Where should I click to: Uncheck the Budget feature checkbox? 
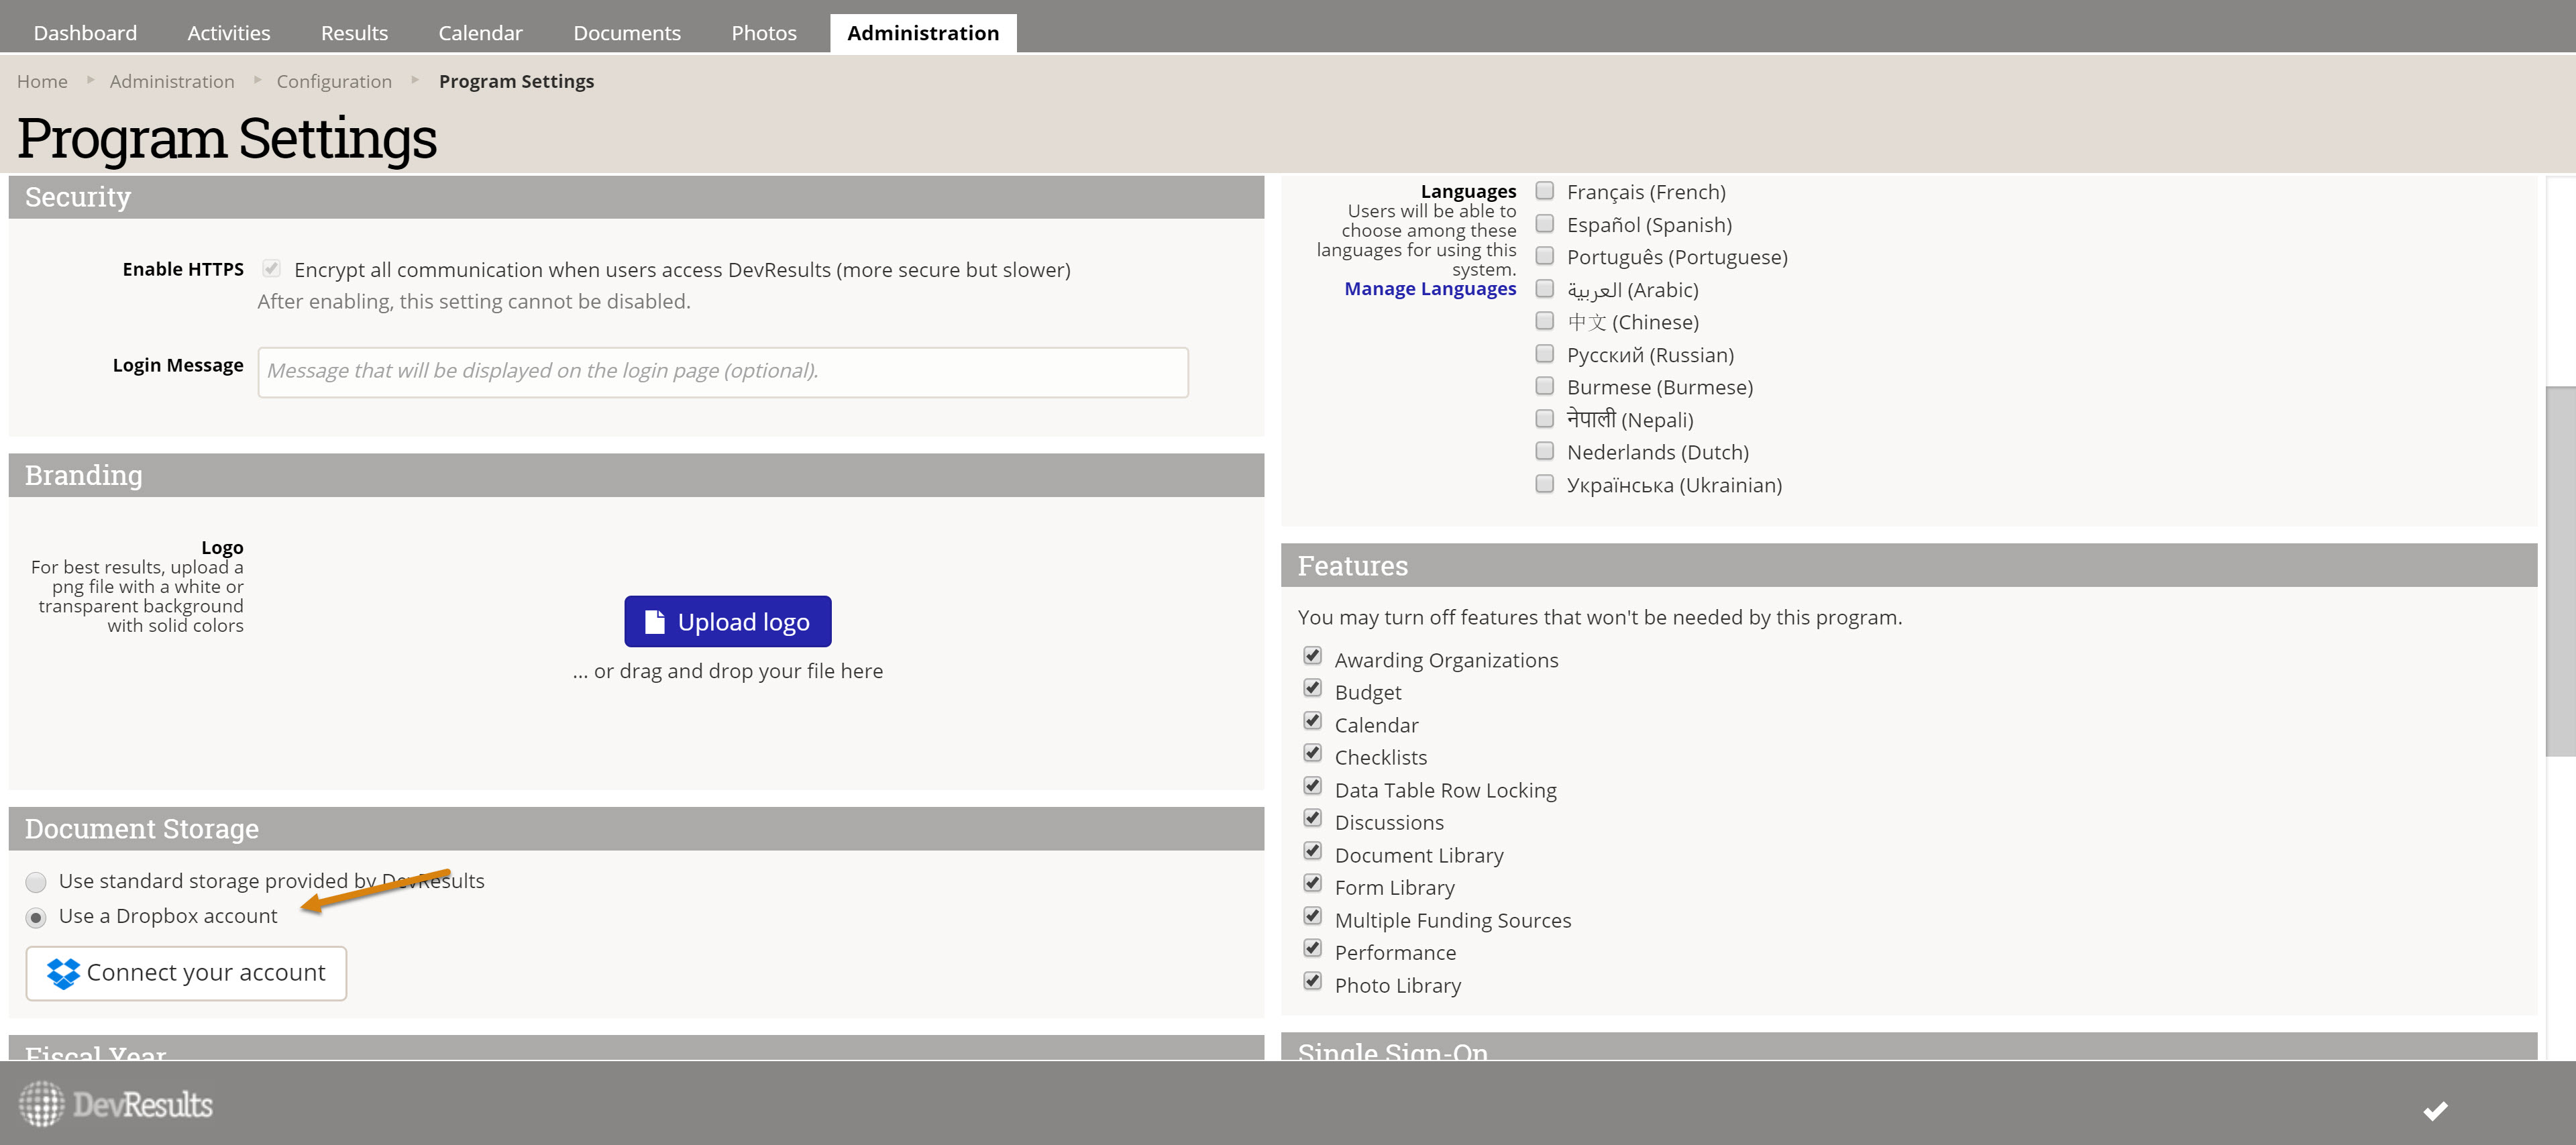tap(1312, 689)
